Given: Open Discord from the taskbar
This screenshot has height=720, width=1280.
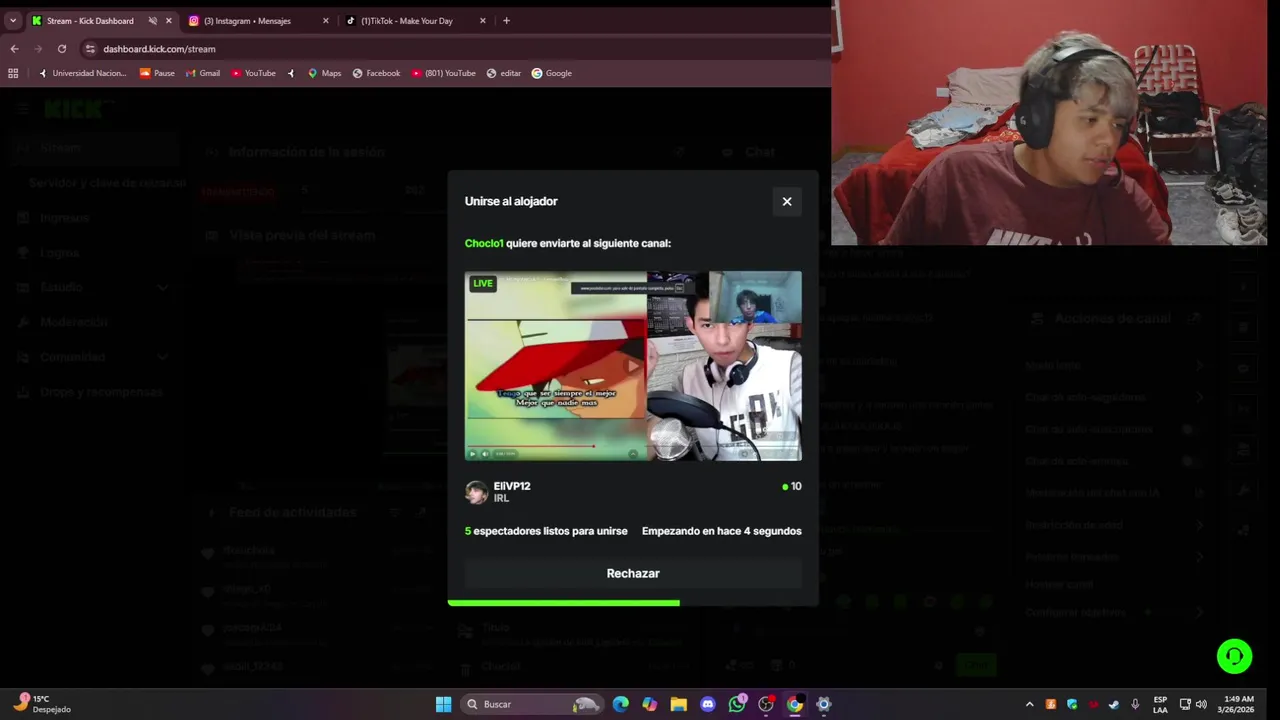Looking at the screenshot, I should click(x=708, y=704).
